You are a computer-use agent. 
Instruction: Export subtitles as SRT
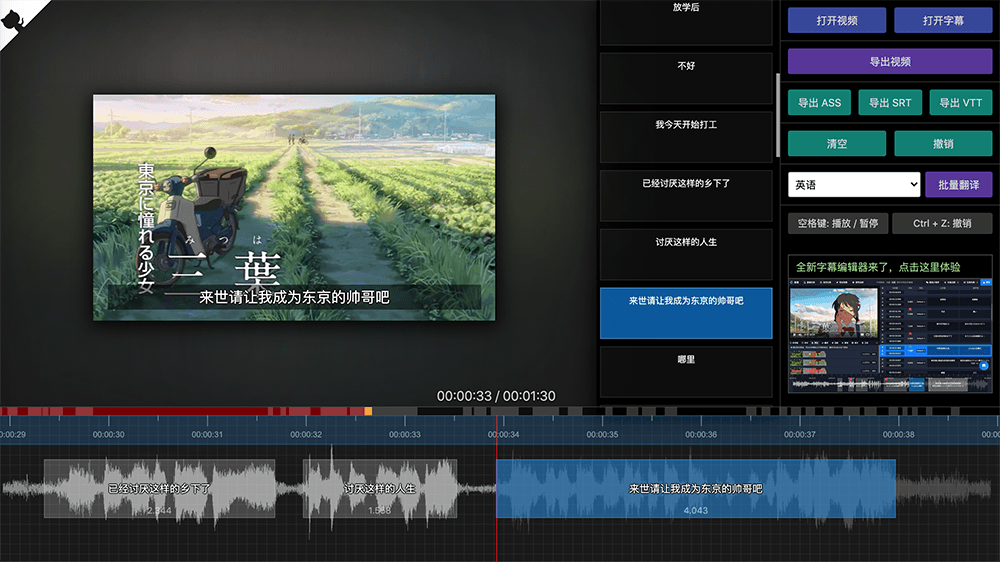(x=890, y=103)
